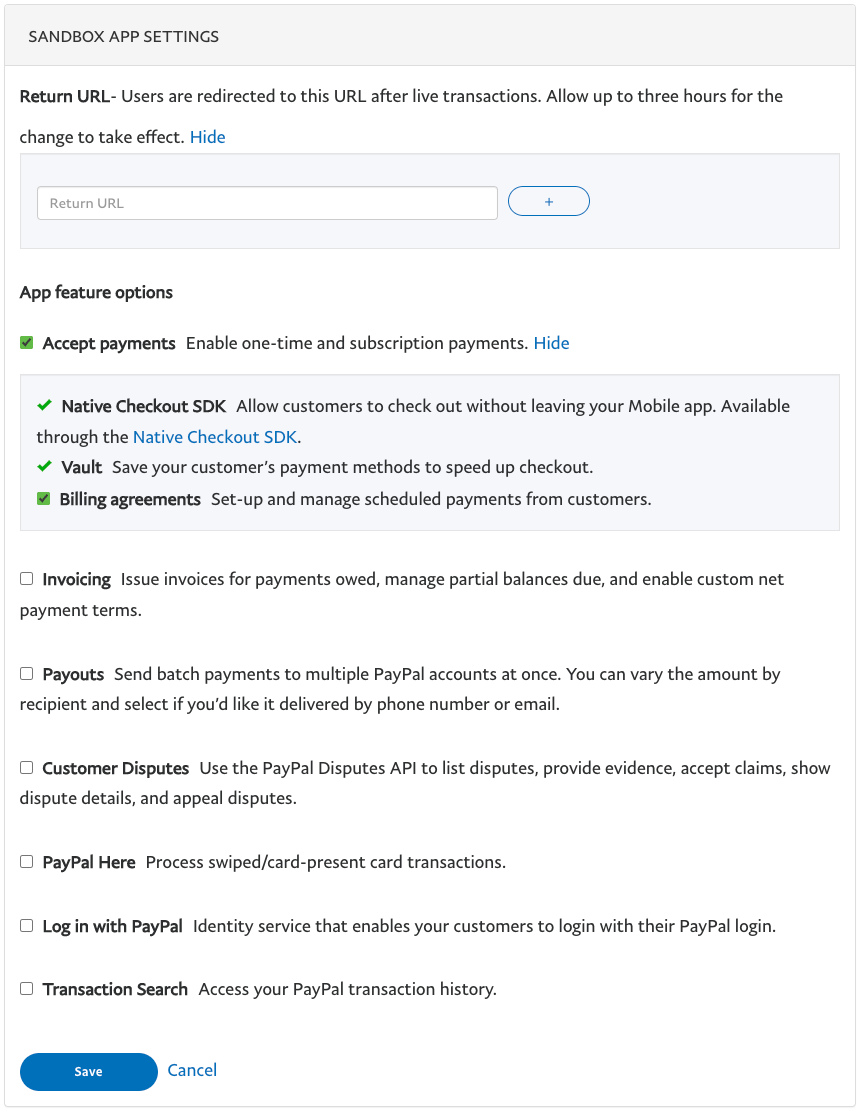Image resolution: width=862 pixels, height=1114 pixels.
Task: Select the Transaction Search checkbox
Action: pyautogui.click(x=27, y=989)
